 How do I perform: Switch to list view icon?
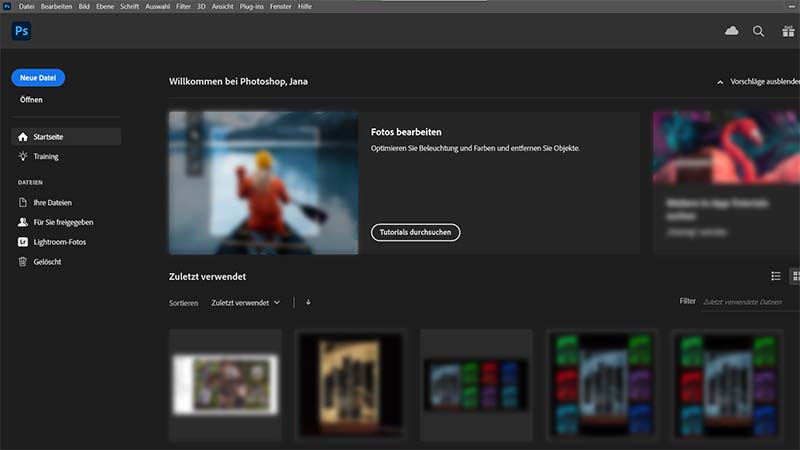coord(775,276)
